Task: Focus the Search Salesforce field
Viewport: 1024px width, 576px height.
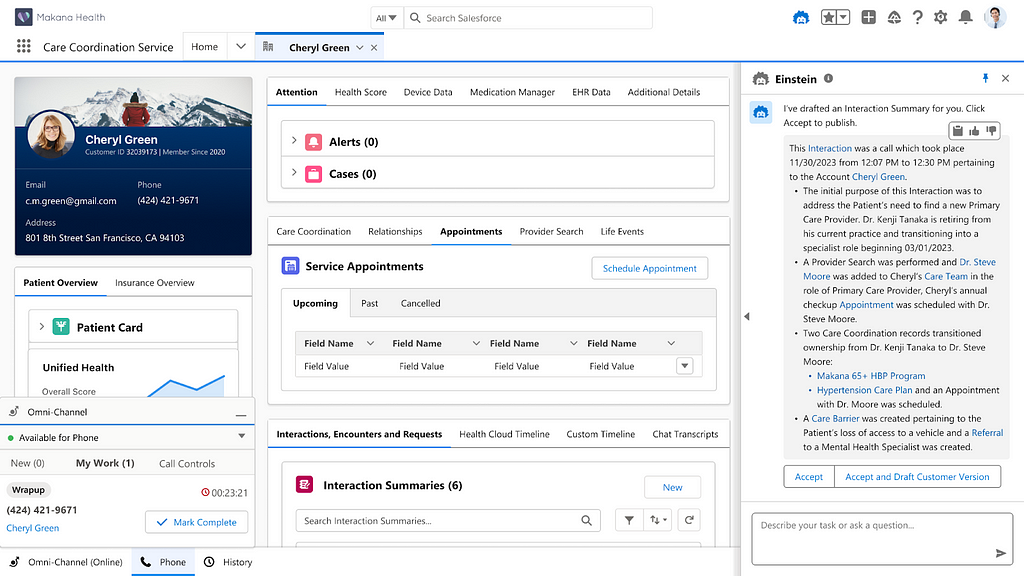Action: 528,18
